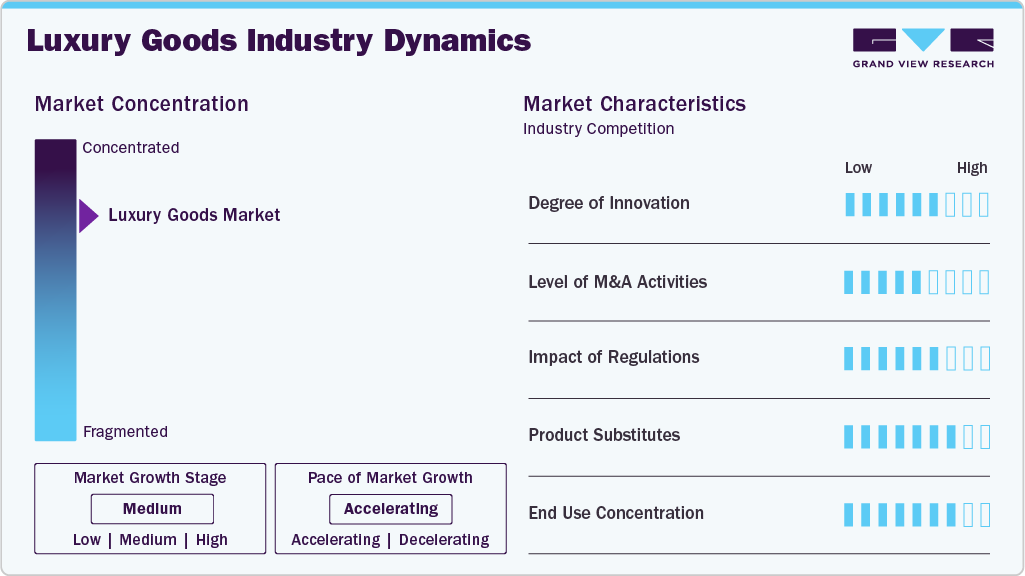Click the Degree of Innovation label

[x=609, y=203]
